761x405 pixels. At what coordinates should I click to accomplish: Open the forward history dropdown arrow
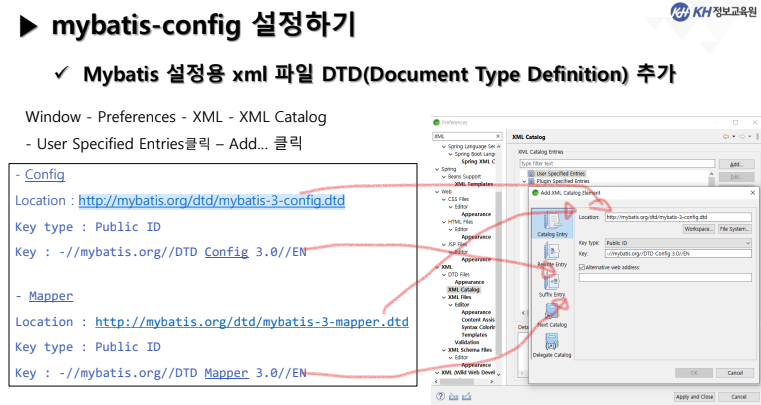pyautogui.click(x=749, y=136)
